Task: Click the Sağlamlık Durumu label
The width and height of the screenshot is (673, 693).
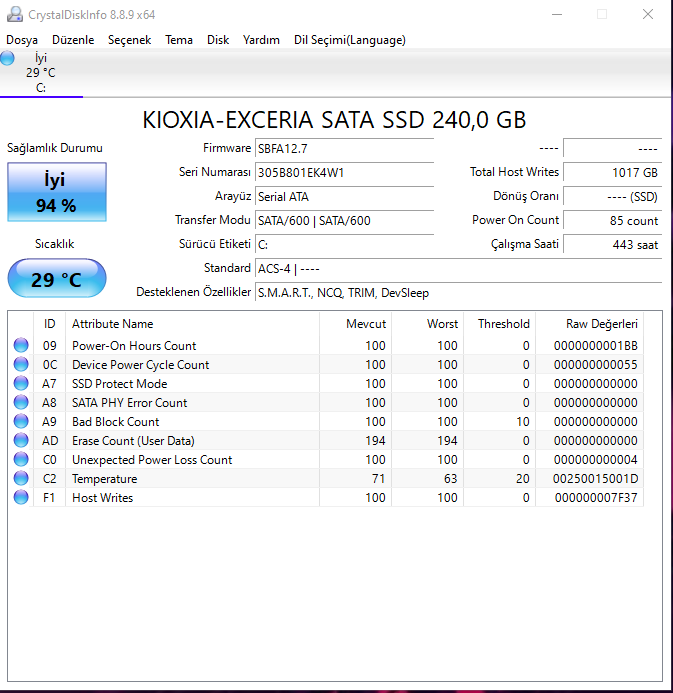Action: pos(55,148)
